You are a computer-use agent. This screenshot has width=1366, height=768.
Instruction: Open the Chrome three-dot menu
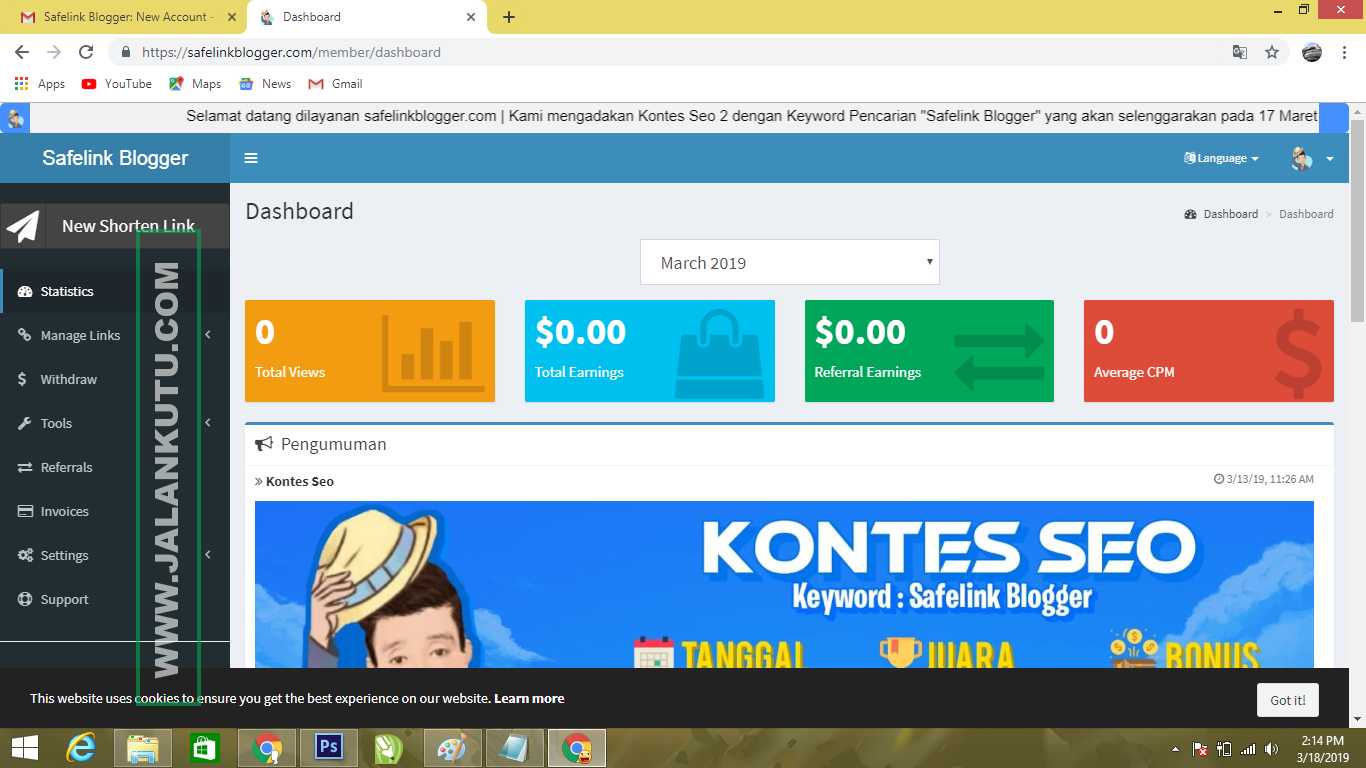coord(1344,52)
